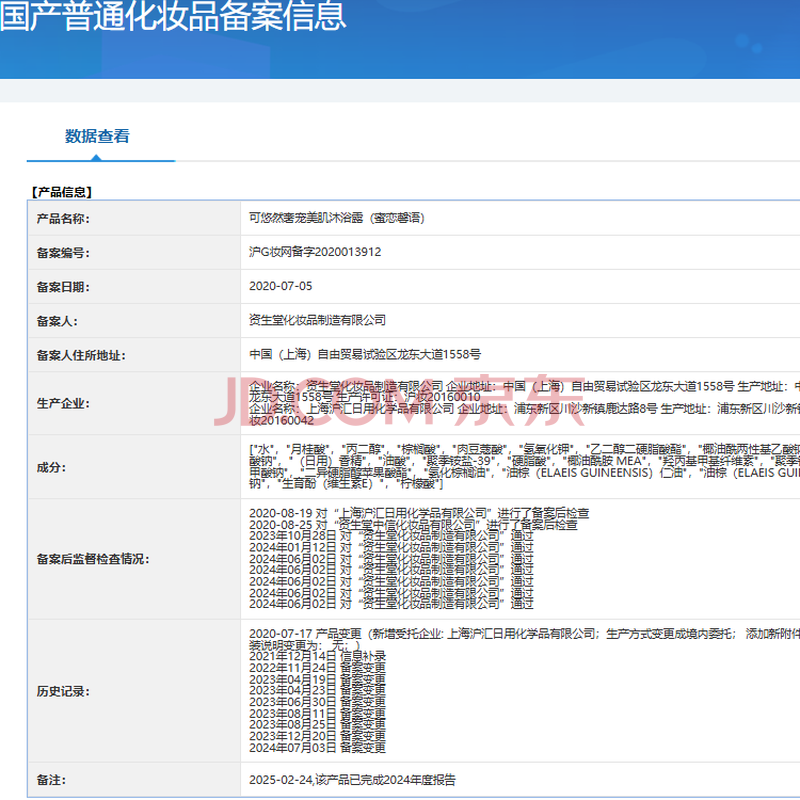Select the 2021年12月14日 信息补录 history entry
Image resolution: width=800 pixels, height=800 pixels.
pyautogui.click(x=317, y=655)
